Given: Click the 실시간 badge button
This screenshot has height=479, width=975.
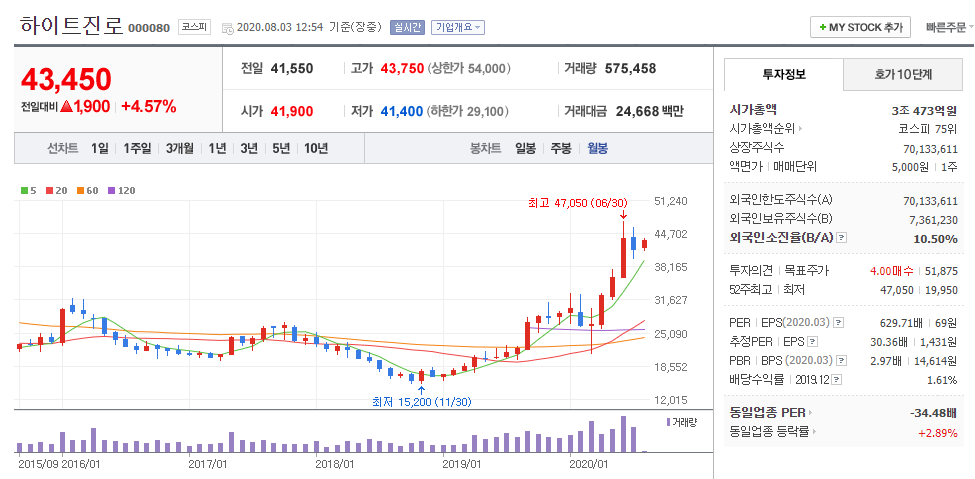Looking at the screenshot, I should (x=407, y=27).
